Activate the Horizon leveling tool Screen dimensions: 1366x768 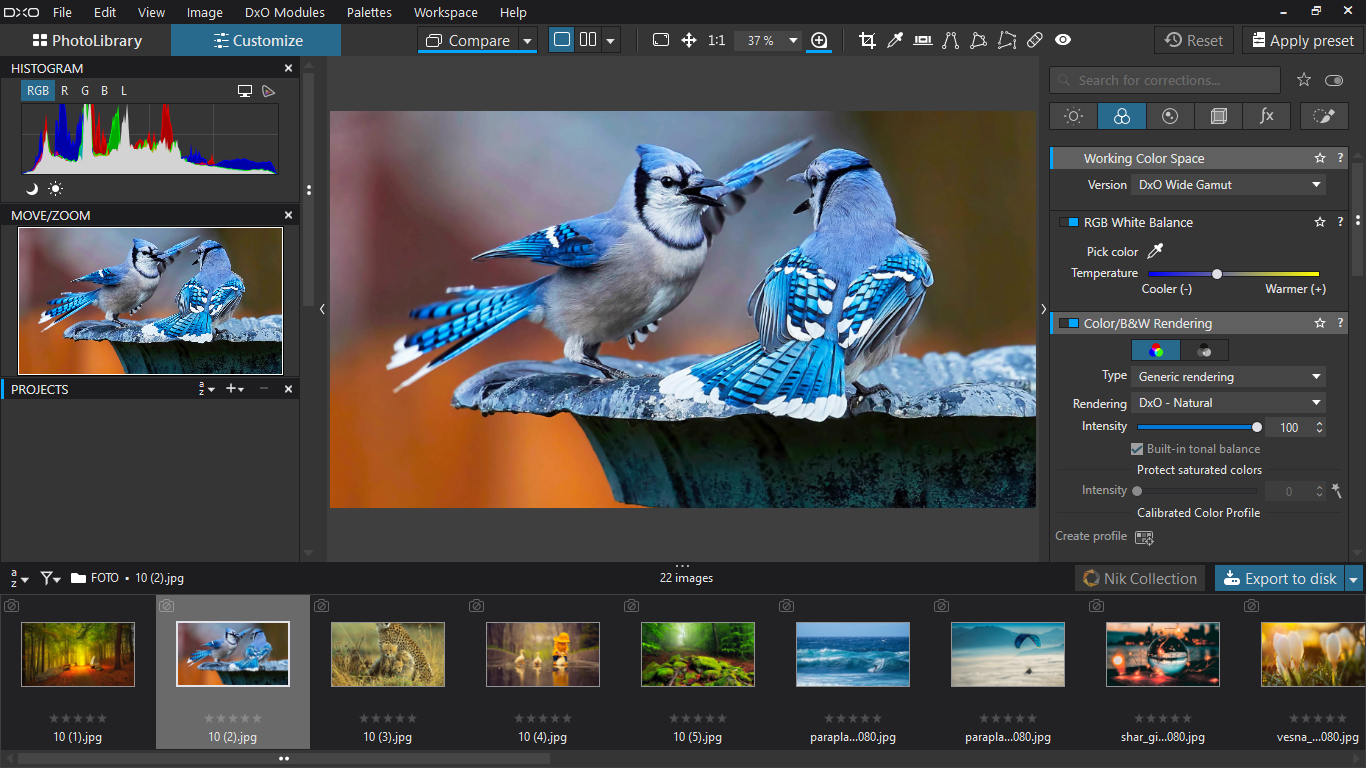(923, 40)
